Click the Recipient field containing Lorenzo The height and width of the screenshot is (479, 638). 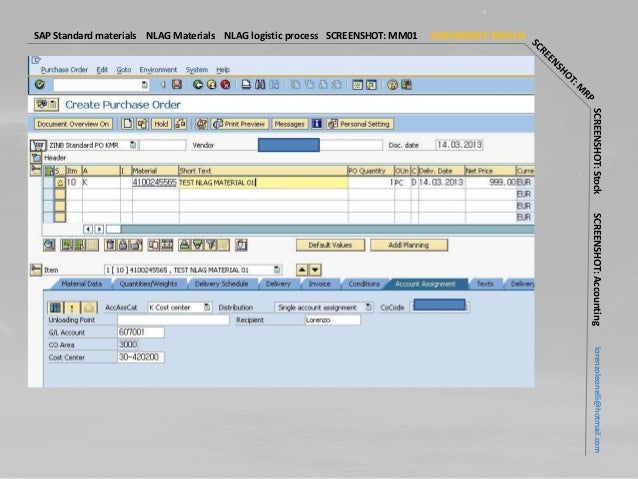click(x=332, y=320)
